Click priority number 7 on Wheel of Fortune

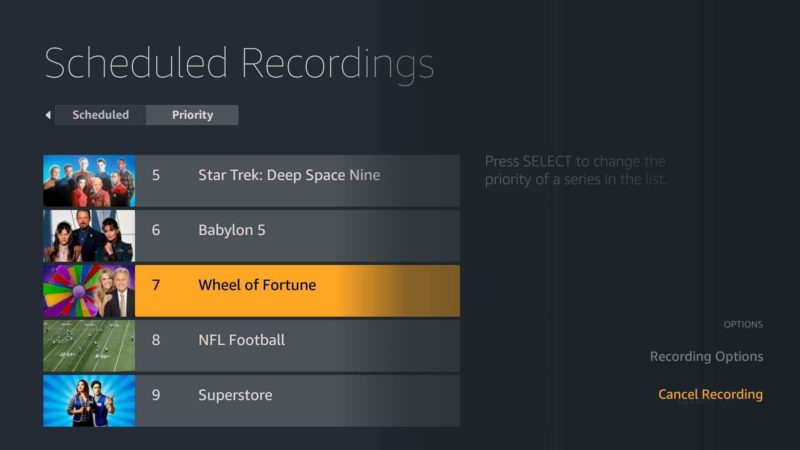coord(156,285)
